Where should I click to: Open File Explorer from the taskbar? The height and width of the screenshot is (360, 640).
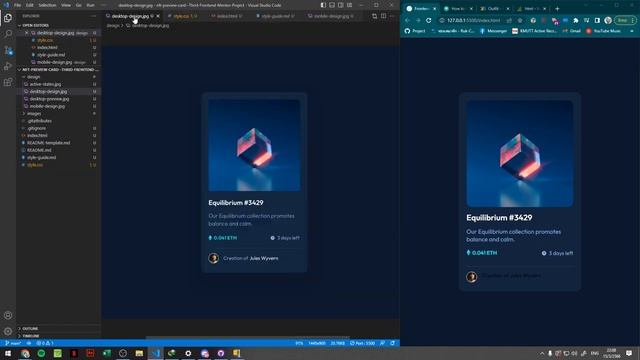pyautogui.click(x=139, y=353)
